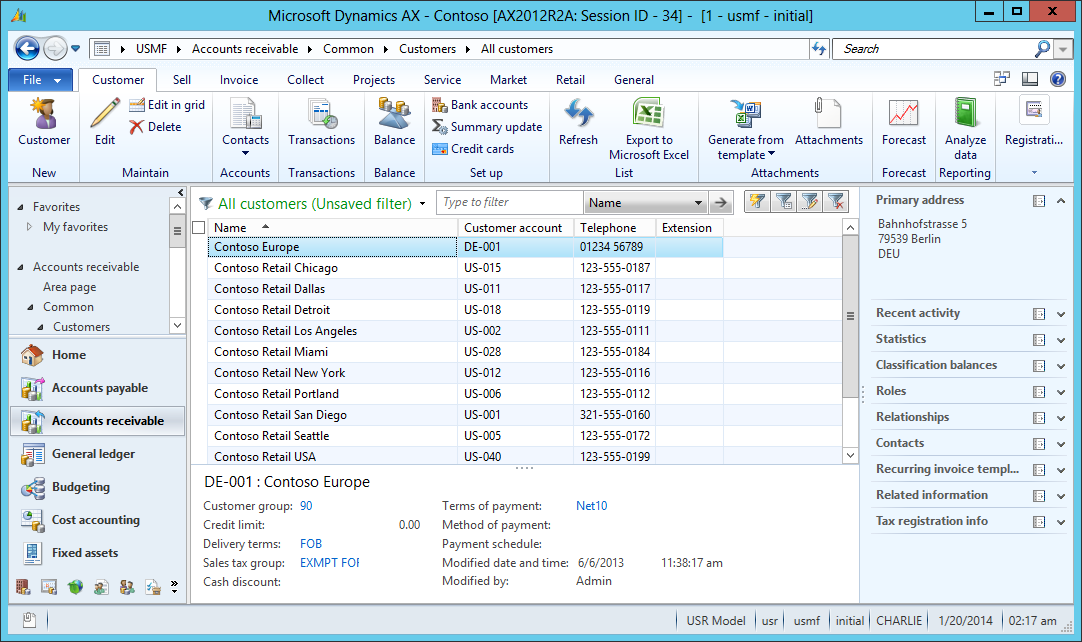1082x642 pixels.
Task: Expand My favorites tree node
Action: coord(29,226)
